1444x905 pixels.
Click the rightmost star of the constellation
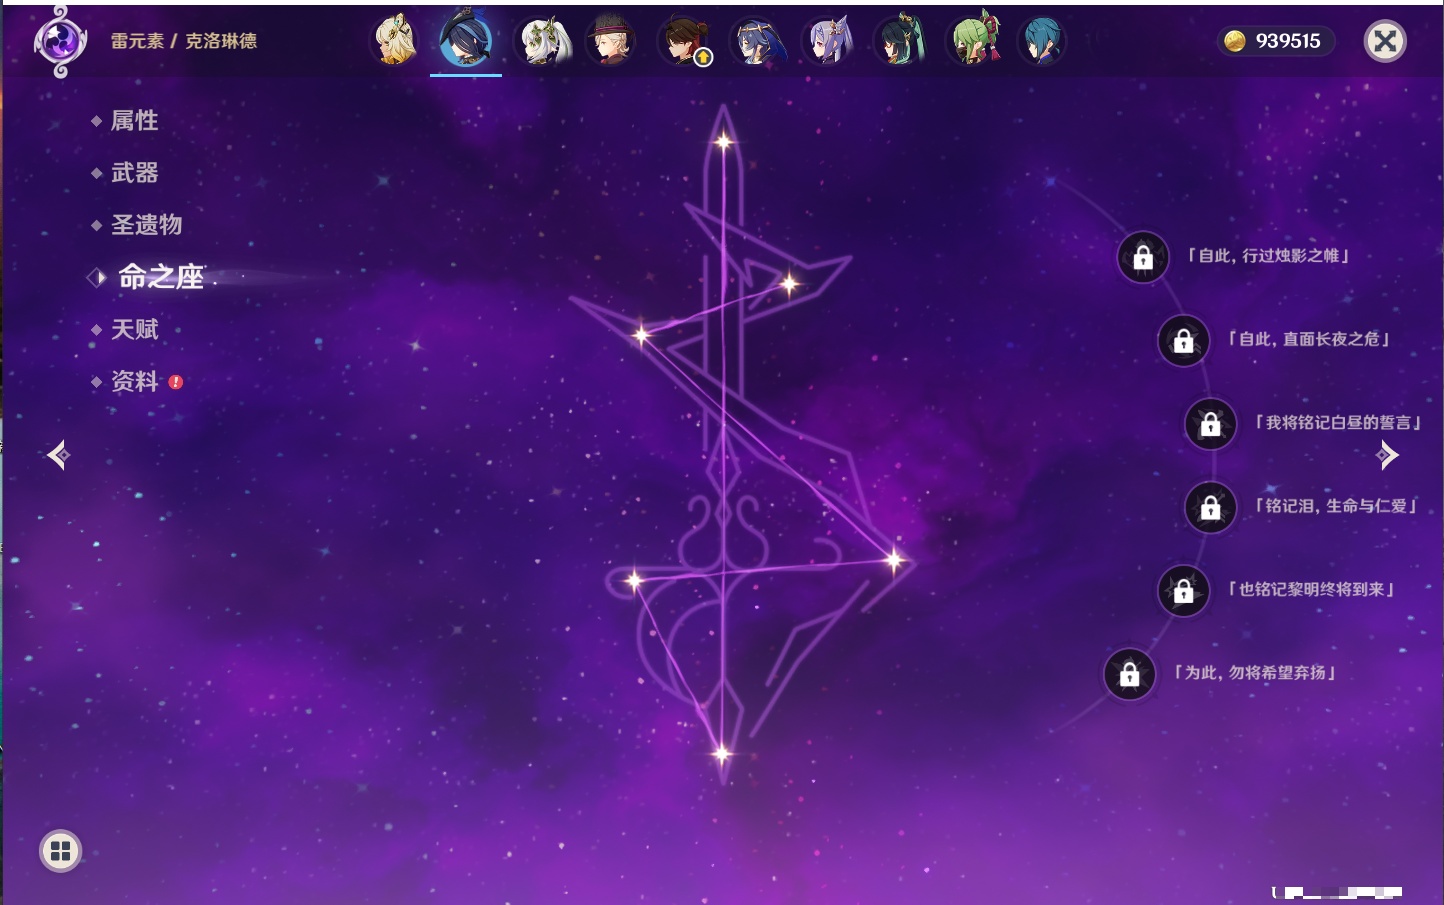pyautogui.click(x=894, y=560)
